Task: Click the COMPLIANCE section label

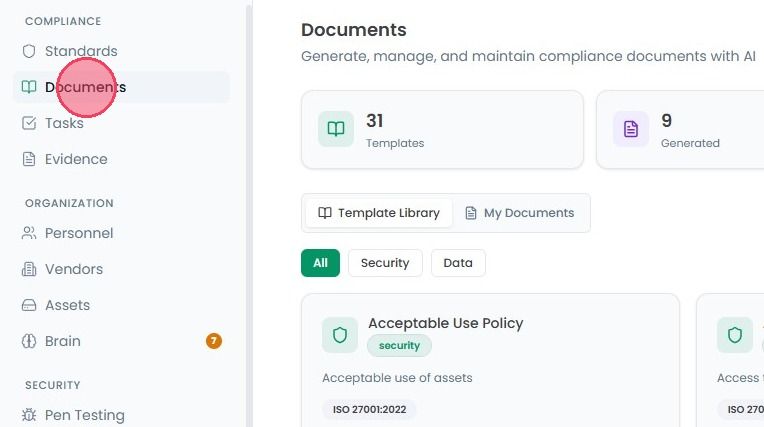Action: pos(63,21)
